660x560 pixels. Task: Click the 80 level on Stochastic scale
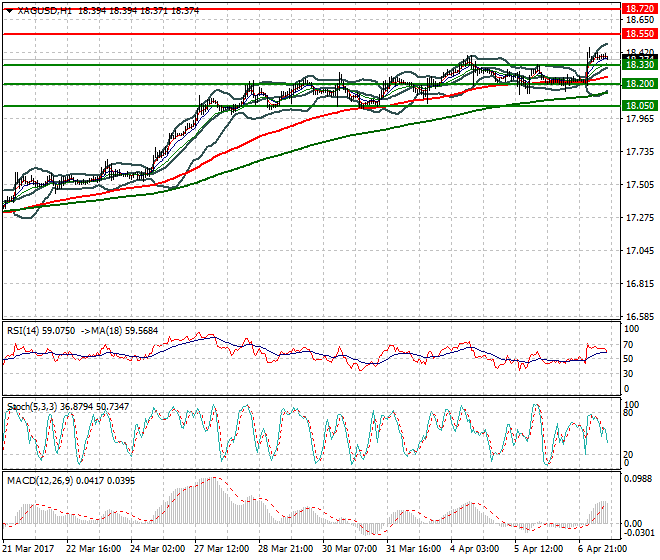[628, 413]
